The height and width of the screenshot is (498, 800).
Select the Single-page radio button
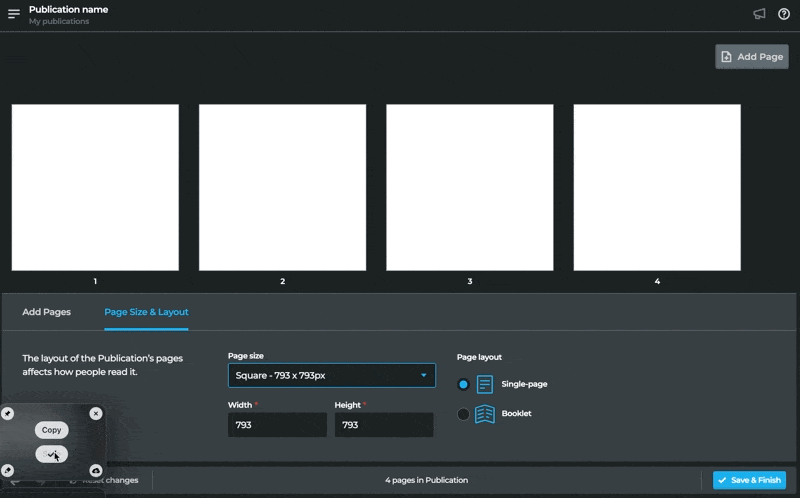pyautogui.click(x=463, y=384)
